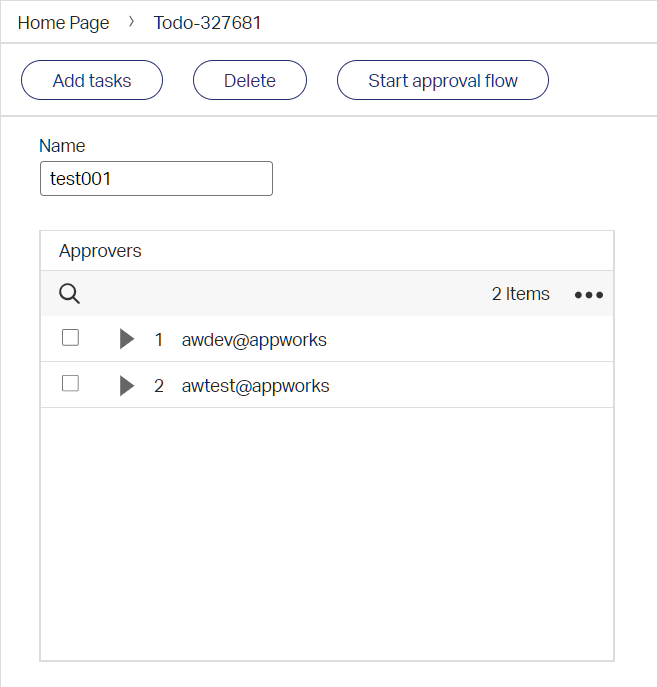Image resolution: width=657 pixels, height=687 pixels.
Task: Focus the Name field containing test001
Action: click(x=156, y=179)
